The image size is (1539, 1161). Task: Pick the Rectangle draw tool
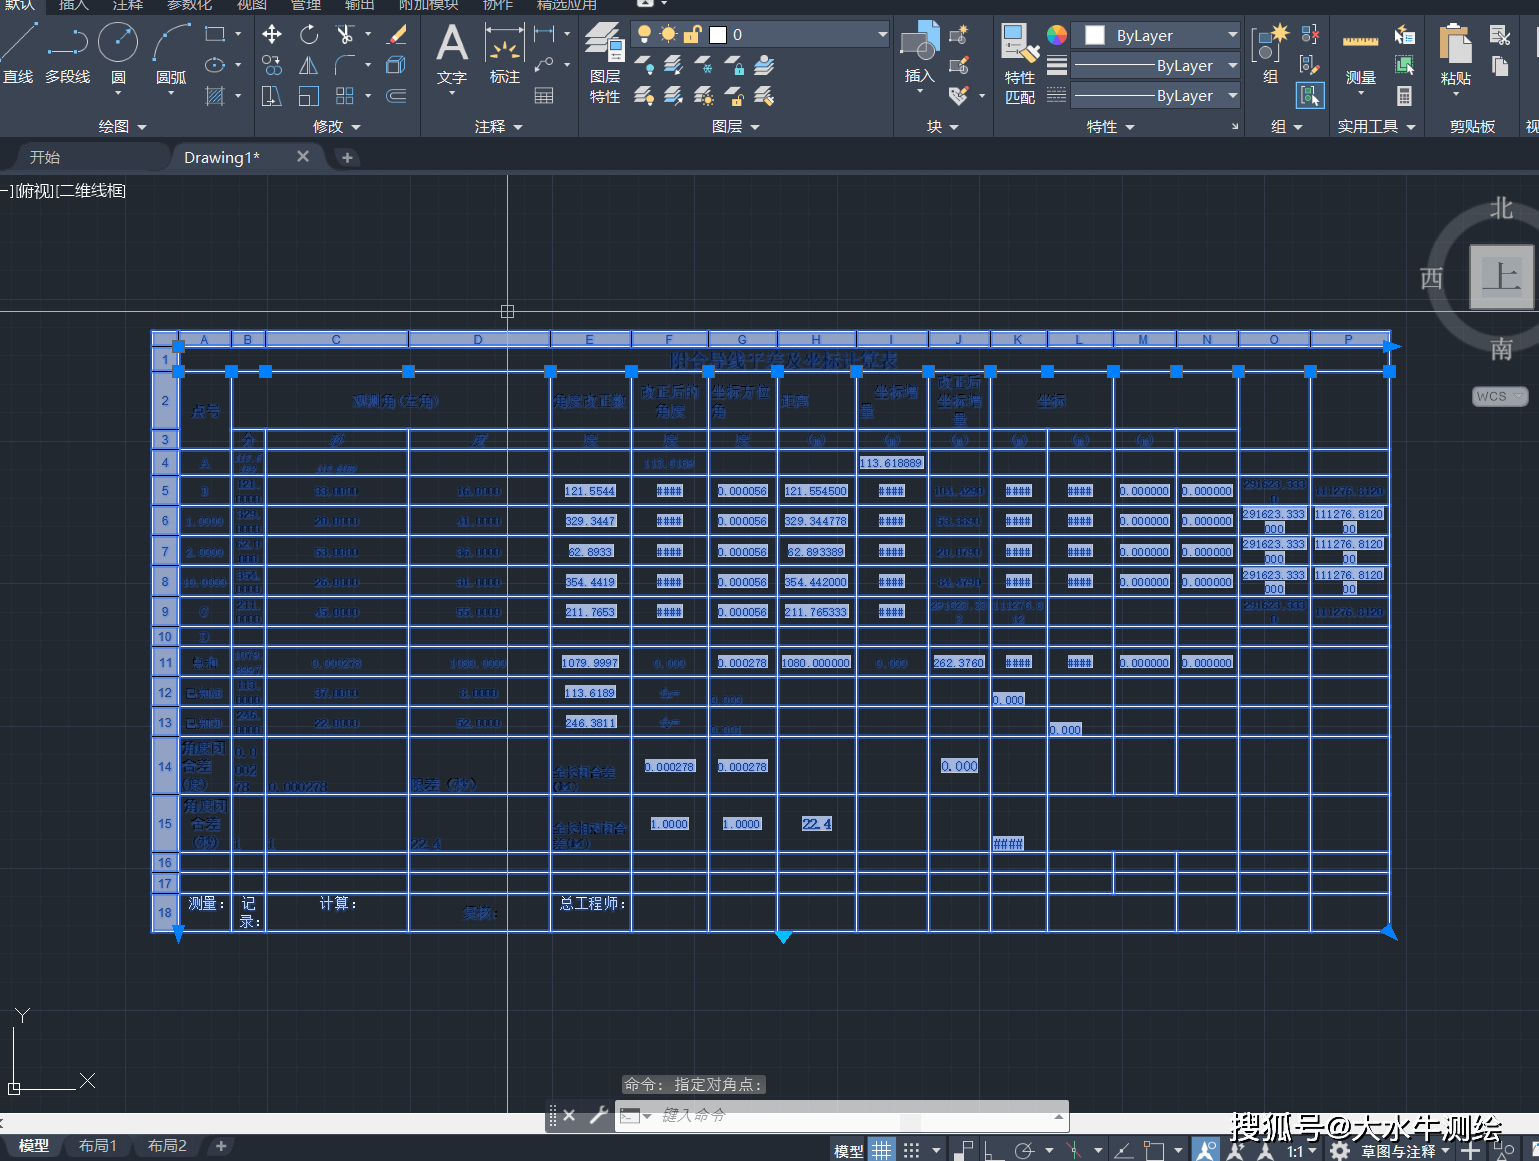(215, 34)
